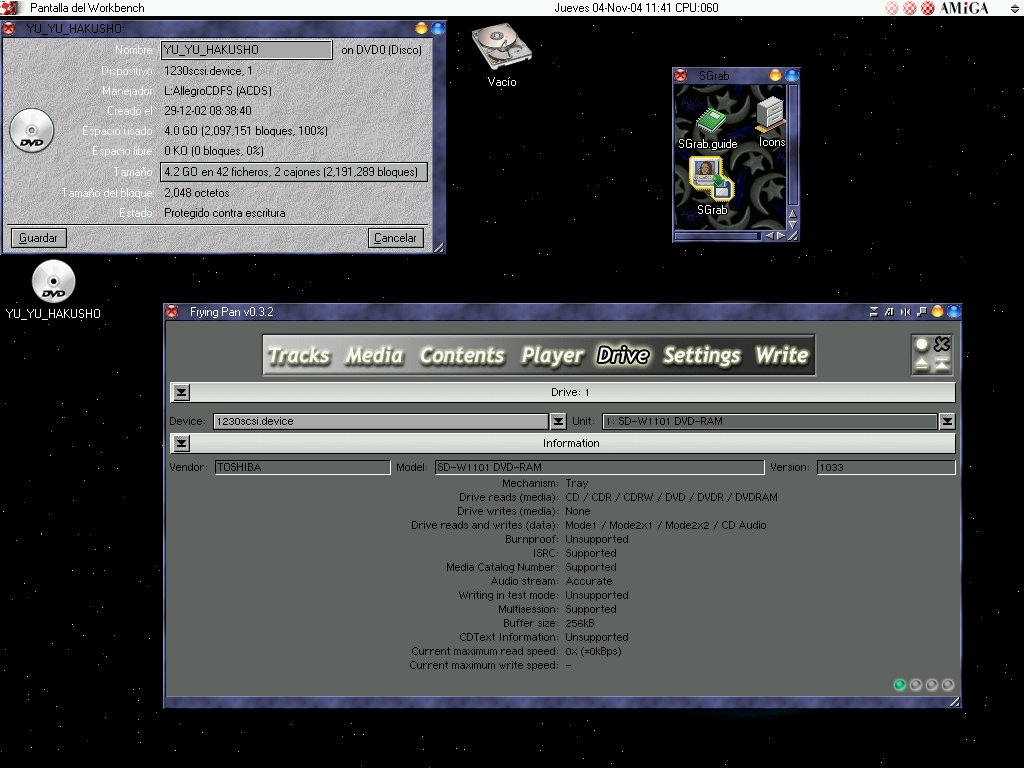Click the Buffer size value 256kB
The height and width of the screenshot is (768, 1024).
tap(580, 623)
